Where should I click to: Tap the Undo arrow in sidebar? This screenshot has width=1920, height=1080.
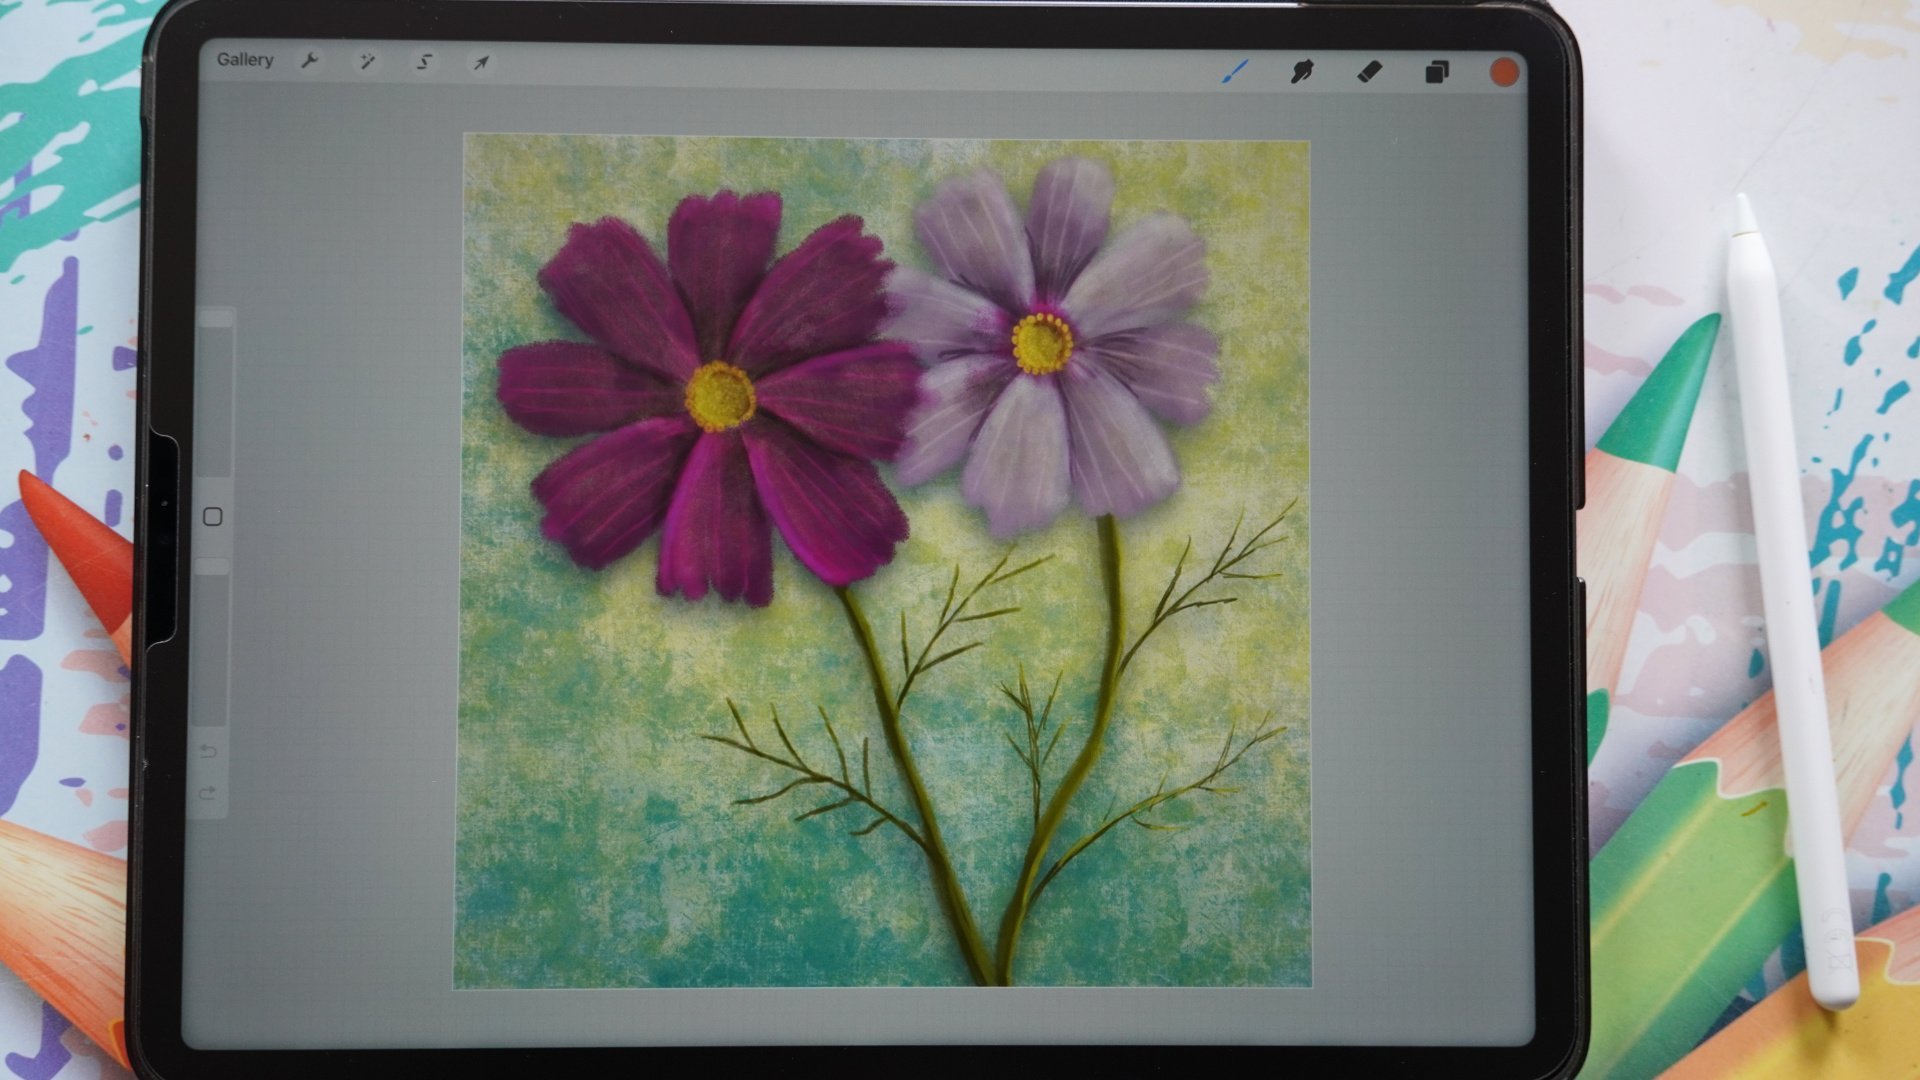point(209,751)
